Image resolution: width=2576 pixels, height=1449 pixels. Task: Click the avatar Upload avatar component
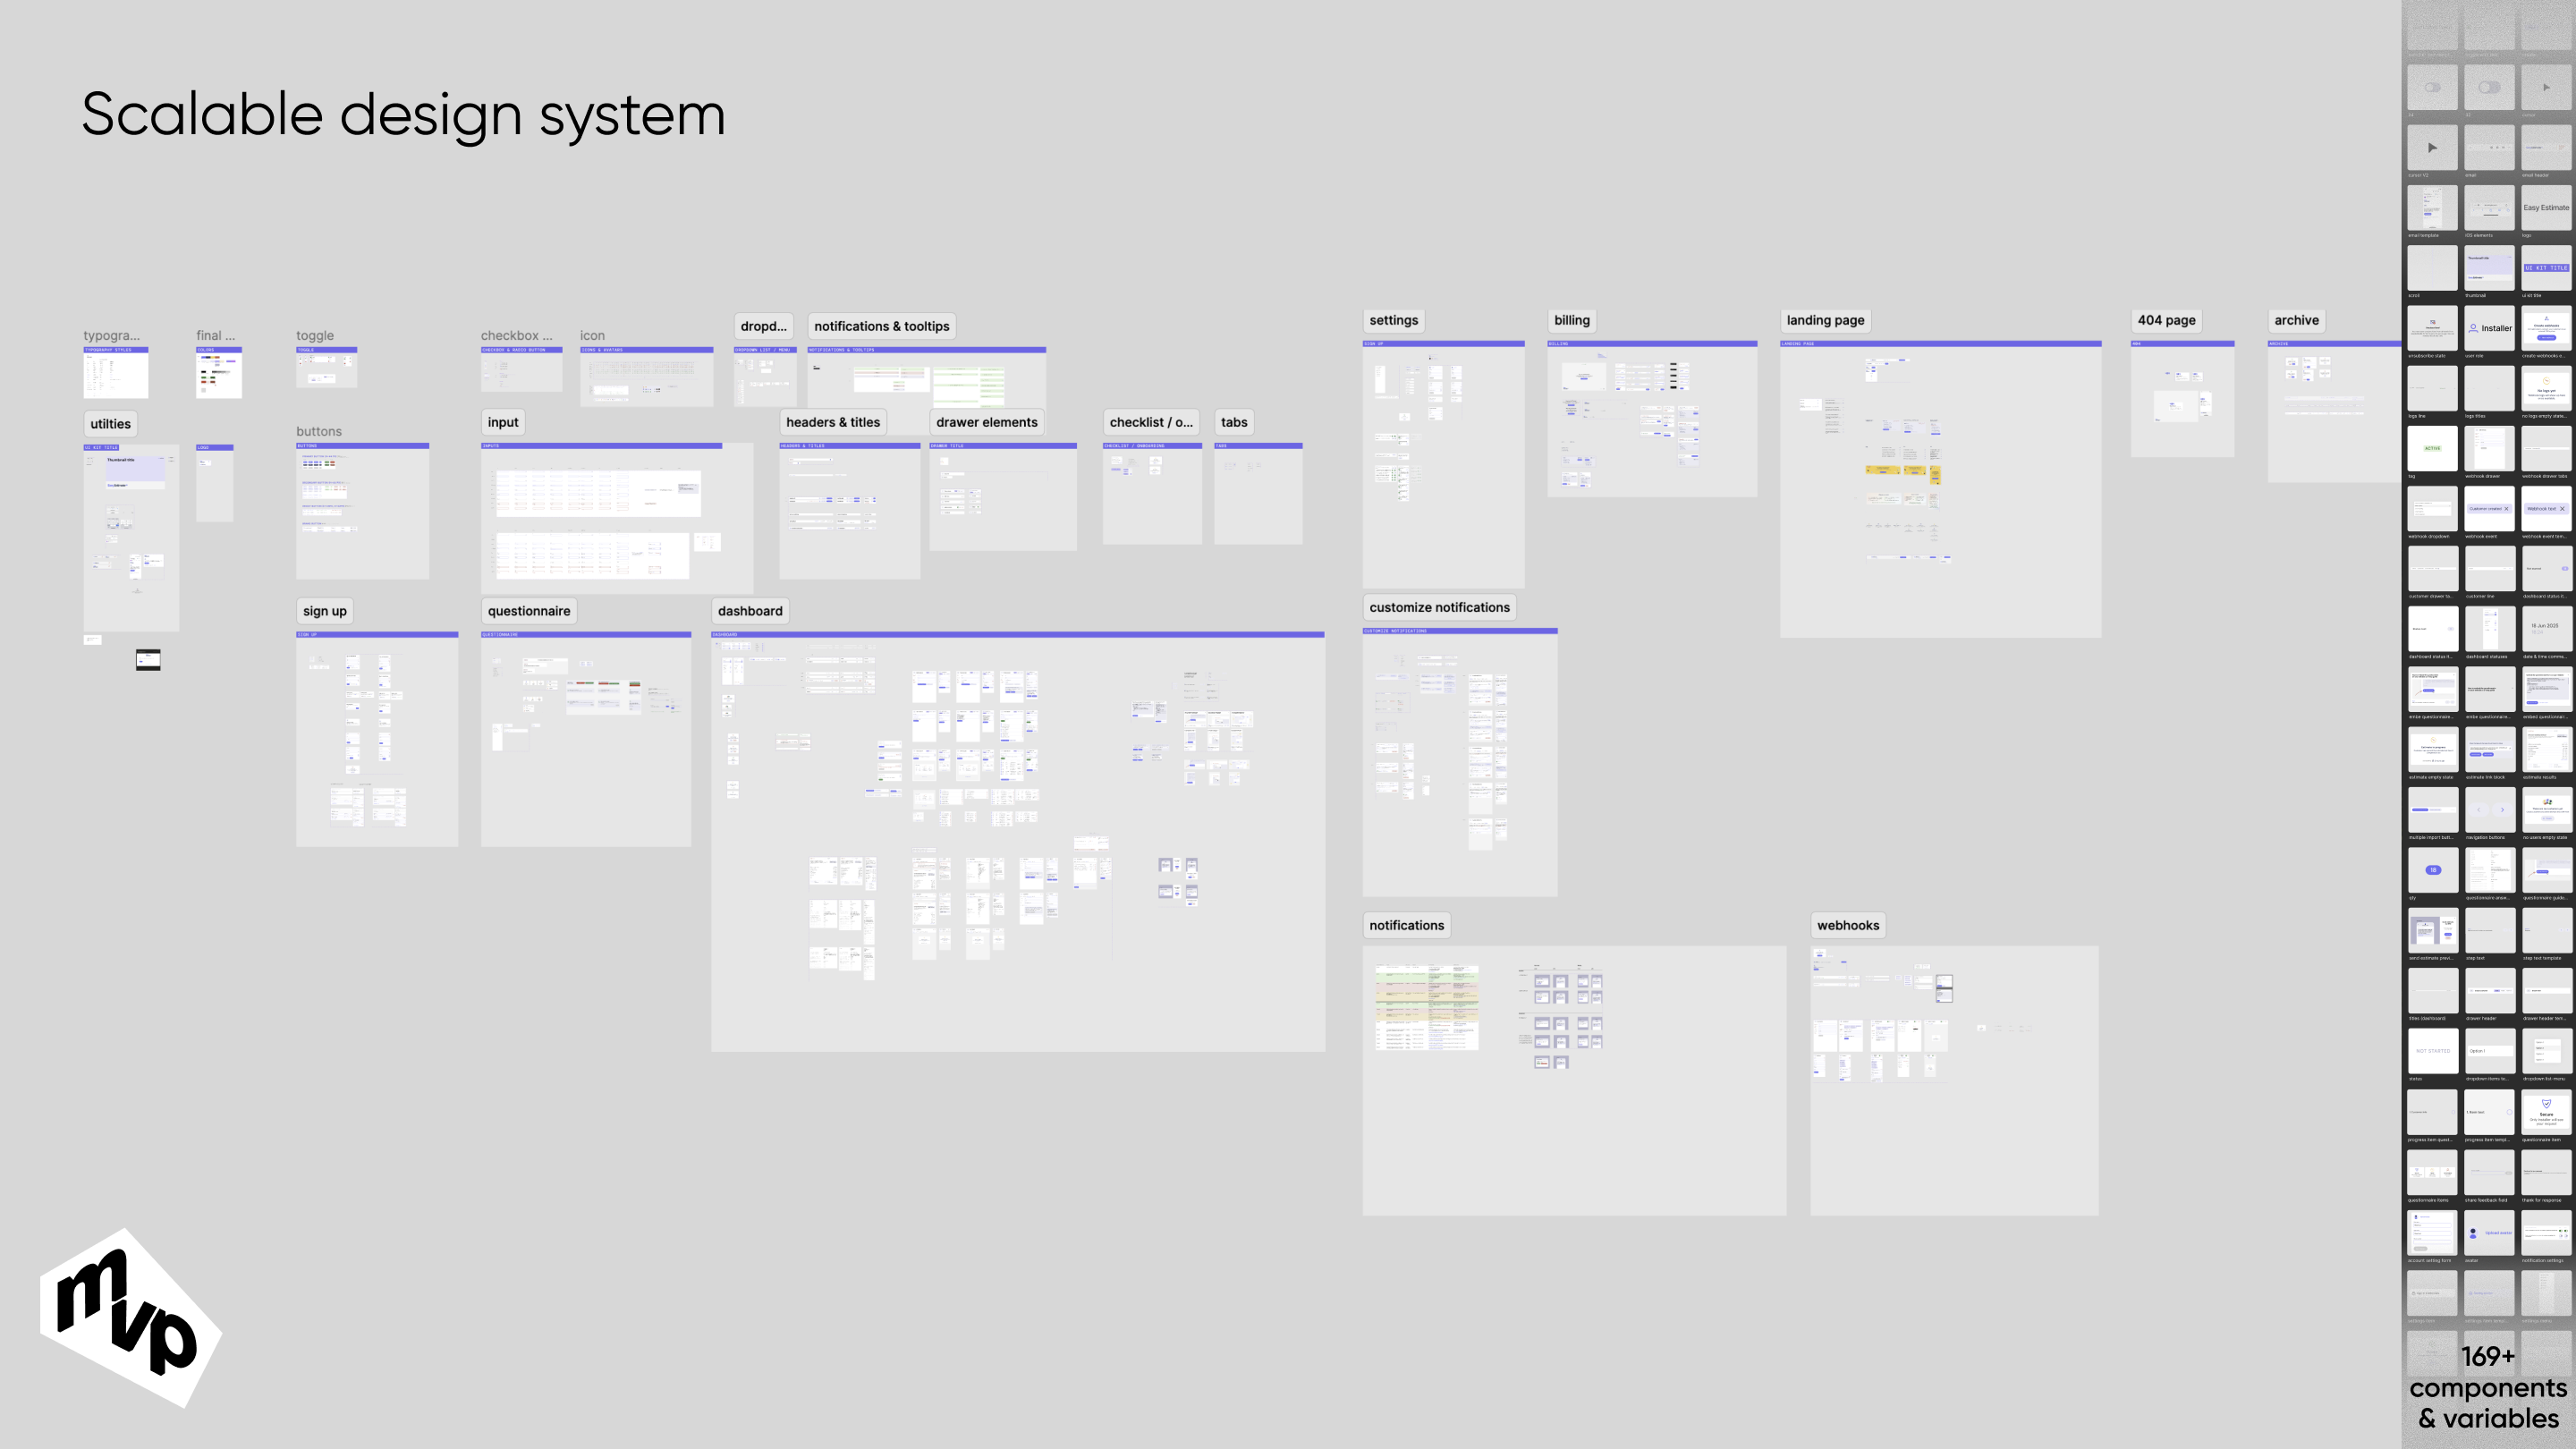[2489, 1233]
